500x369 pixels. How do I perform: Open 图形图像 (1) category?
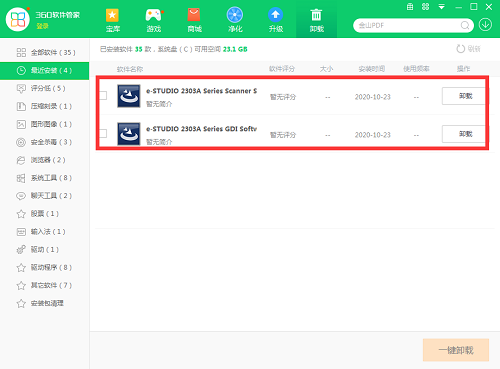pos(45,124)
